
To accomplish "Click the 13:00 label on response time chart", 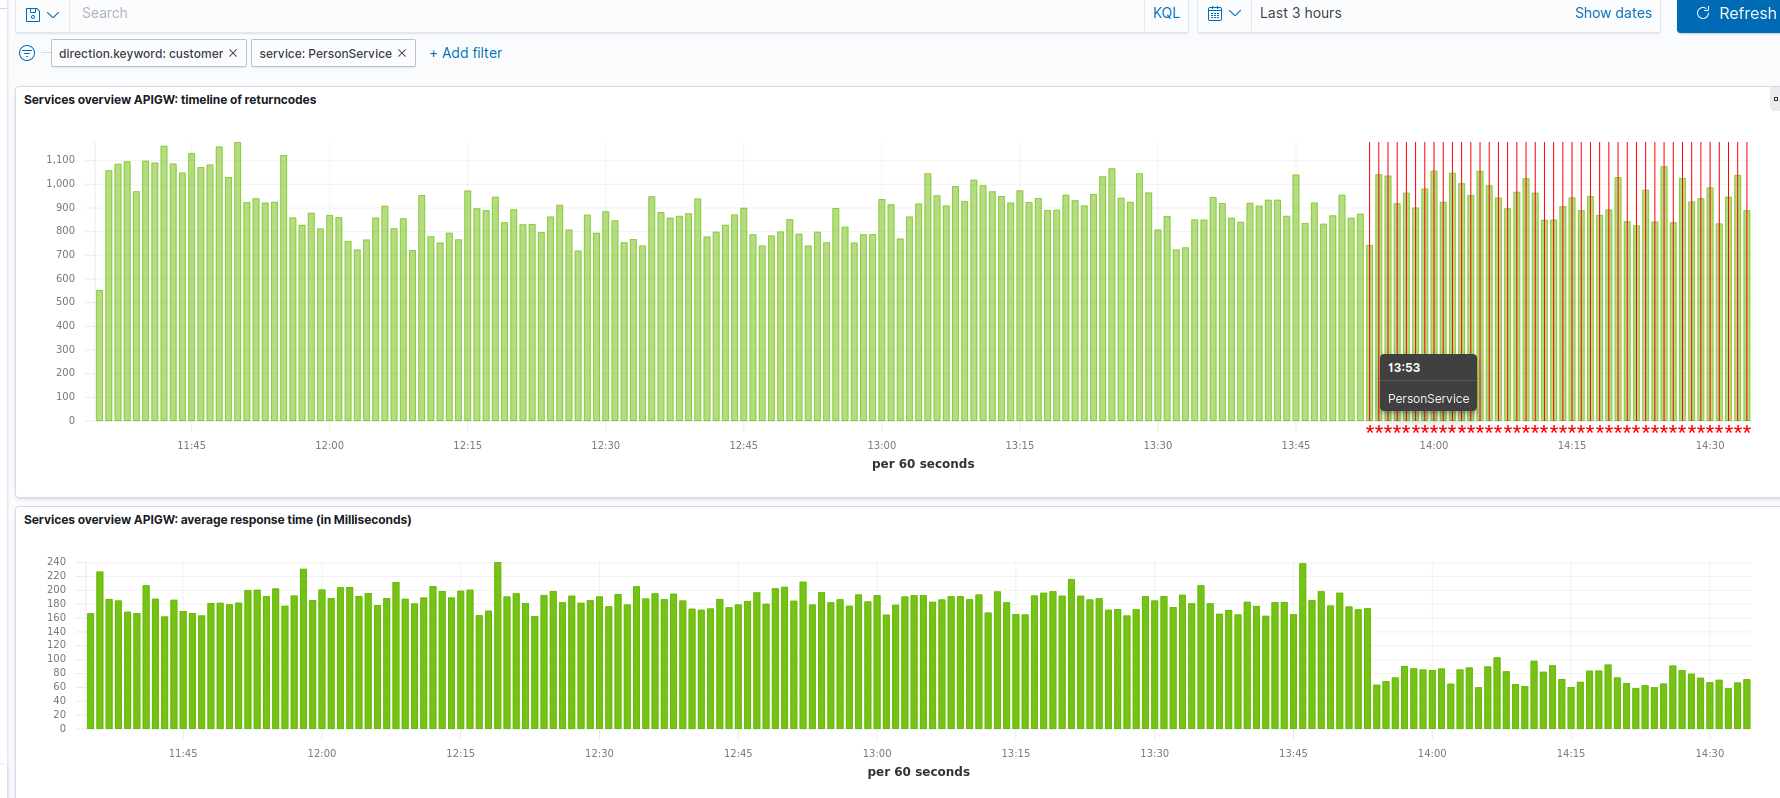I will (876, 754).
